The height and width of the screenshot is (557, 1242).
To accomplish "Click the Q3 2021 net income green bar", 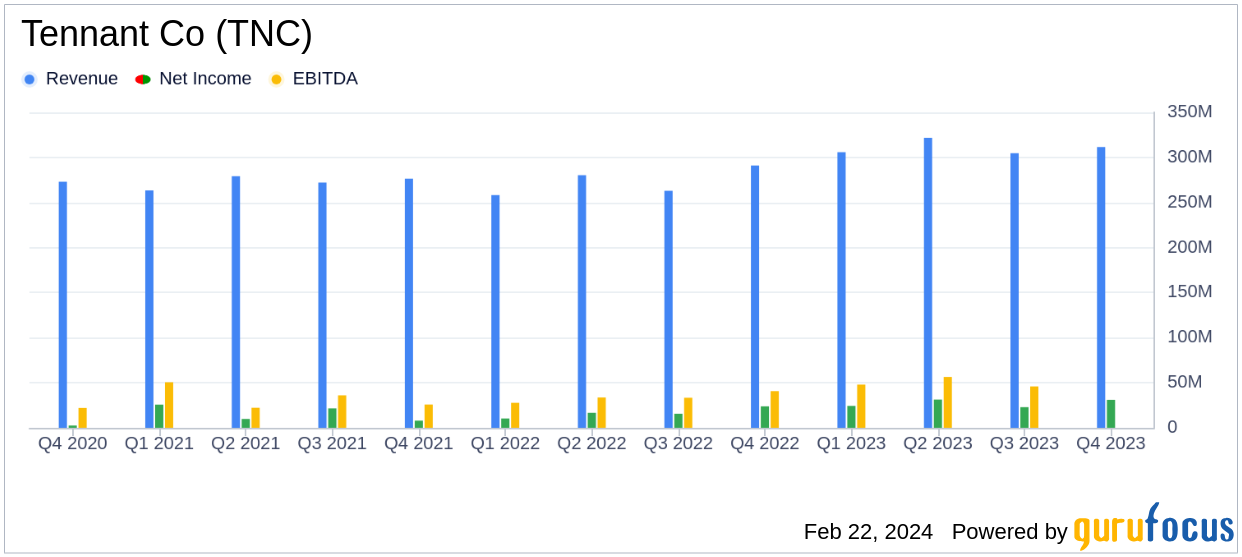I will (332, 418).
